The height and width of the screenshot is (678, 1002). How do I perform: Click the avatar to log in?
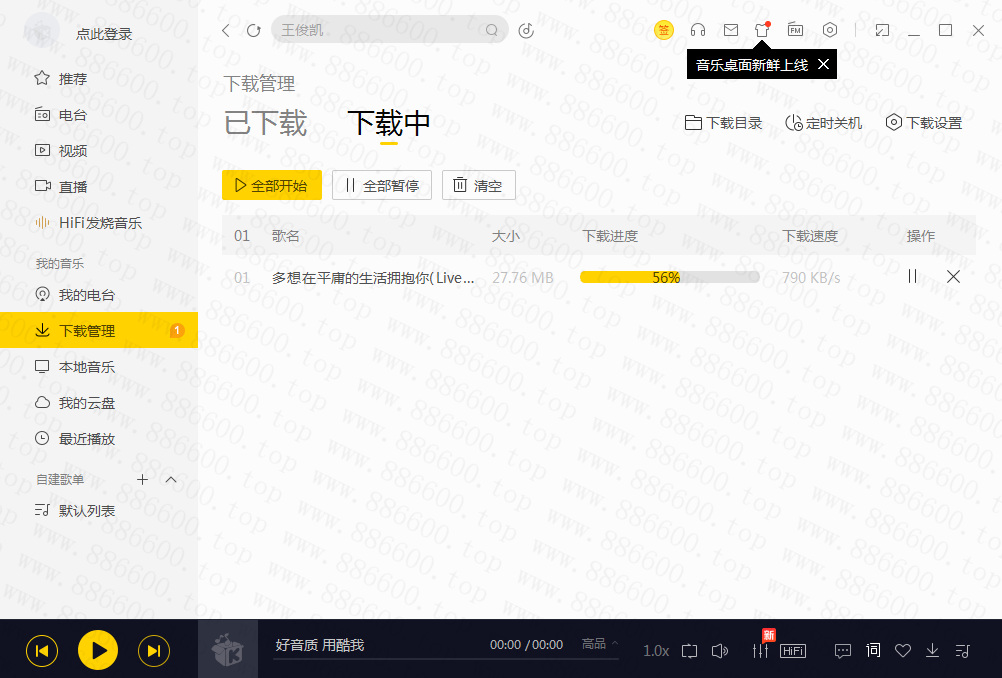tap(42, 30)
